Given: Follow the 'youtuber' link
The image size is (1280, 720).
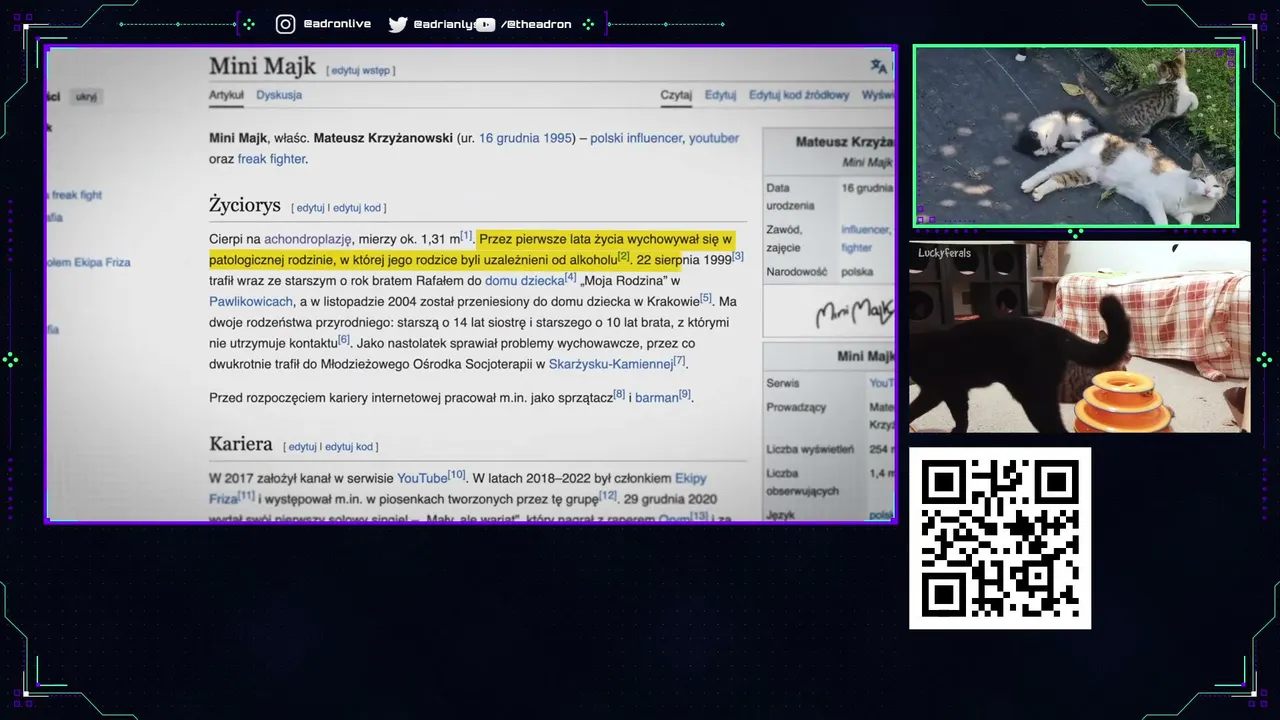Looking at the screenshot, I should pyautogui.click(x=714, y=138).
